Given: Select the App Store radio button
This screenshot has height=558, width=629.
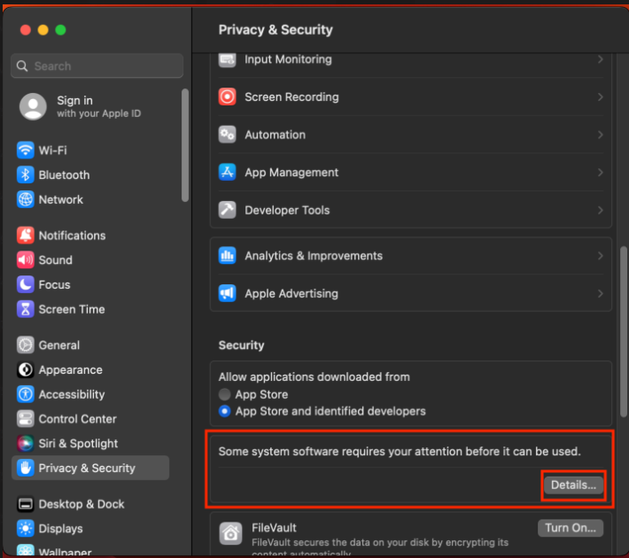Looking at the screenshot, I should point(225,395).
